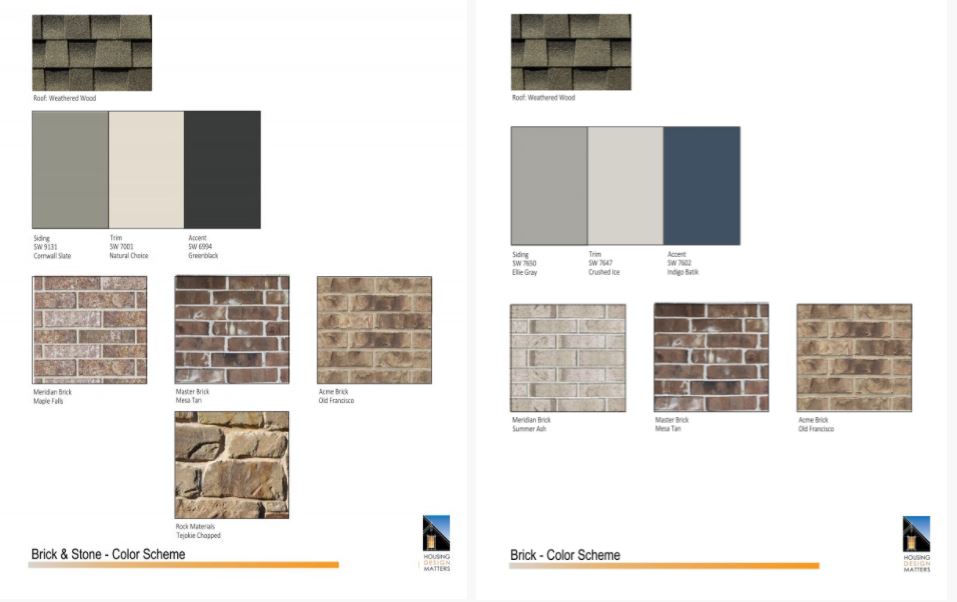
Task: Click the 'Crushed Ice' label text
Action: [604, 272]
